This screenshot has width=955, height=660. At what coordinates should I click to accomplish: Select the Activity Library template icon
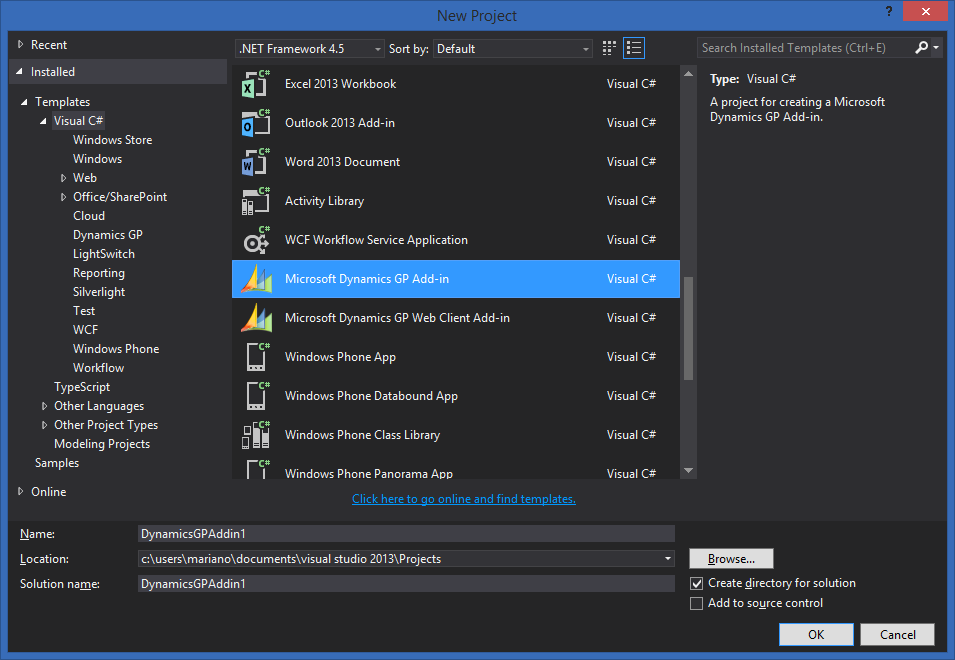[x=256, y=200]
